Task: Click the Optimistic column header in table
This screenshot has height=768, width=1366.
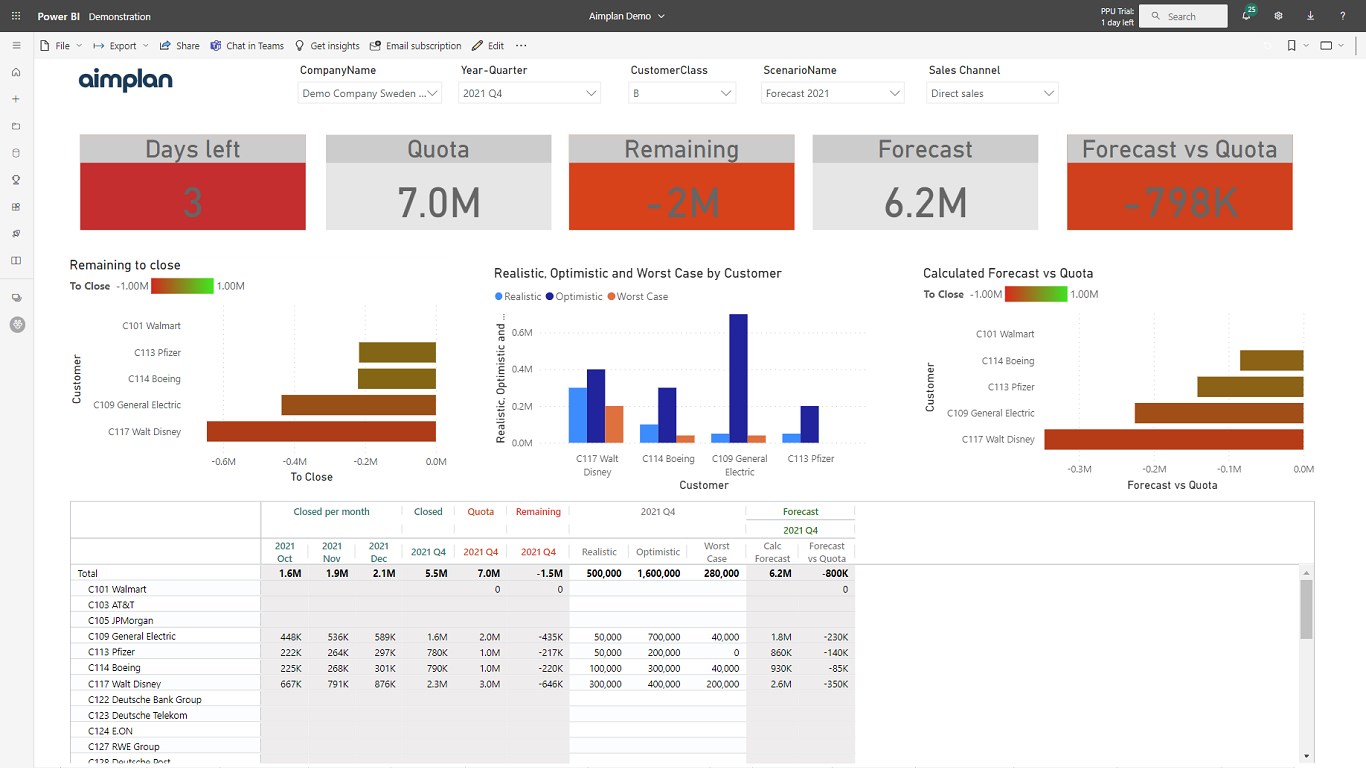Action: click(658, 552)
